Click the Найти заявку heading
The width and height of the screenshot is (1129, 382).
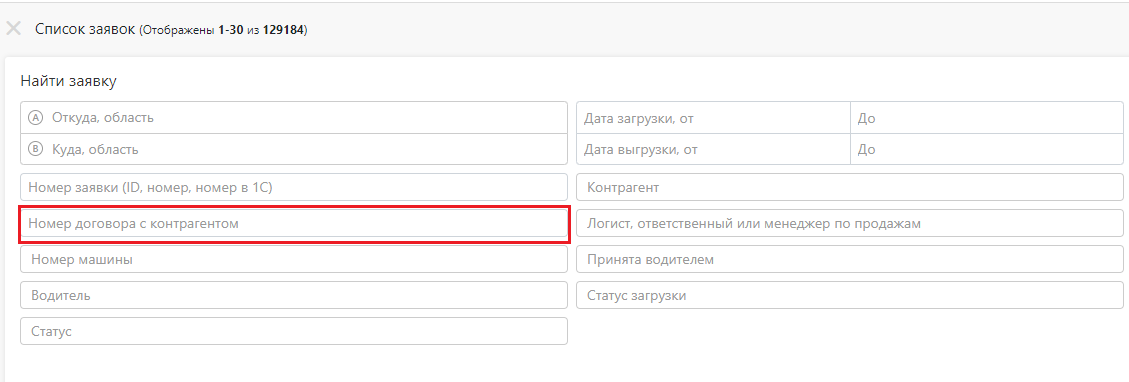(68, 81)
